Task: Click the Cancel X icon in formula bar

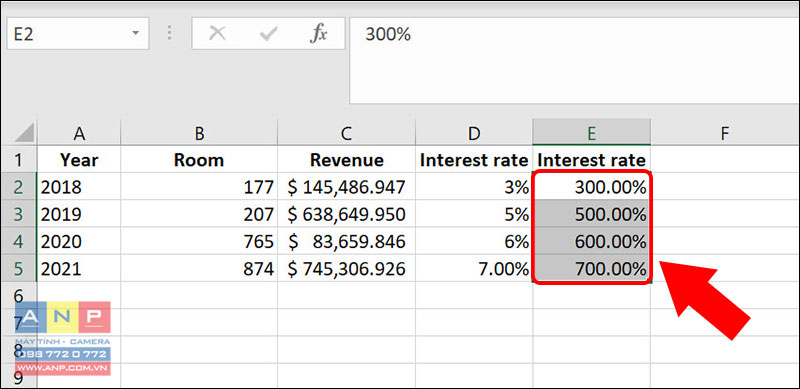Action: pyautogui.click(x=217, y=34)
